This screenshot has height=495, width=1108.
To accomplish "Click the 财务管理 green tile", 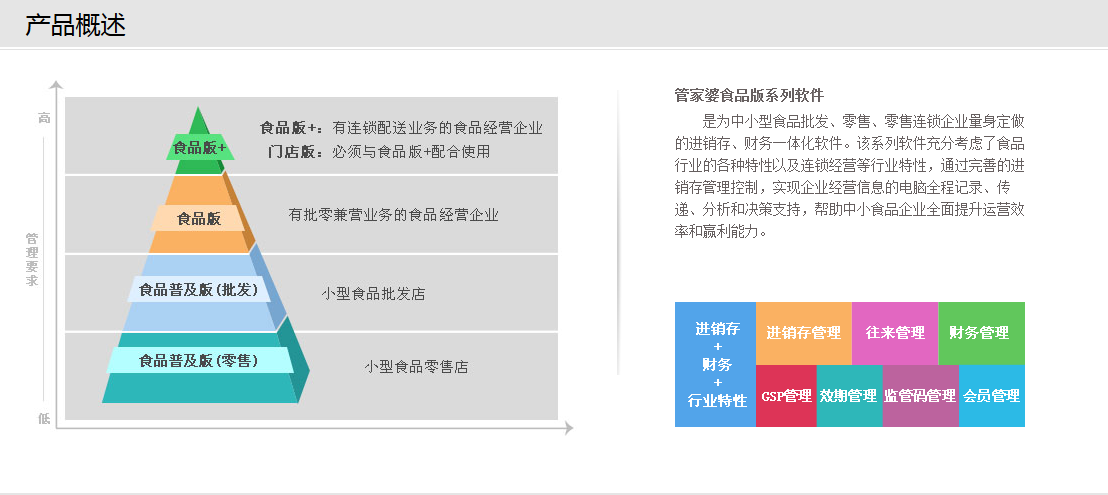I will click(981, 333).
